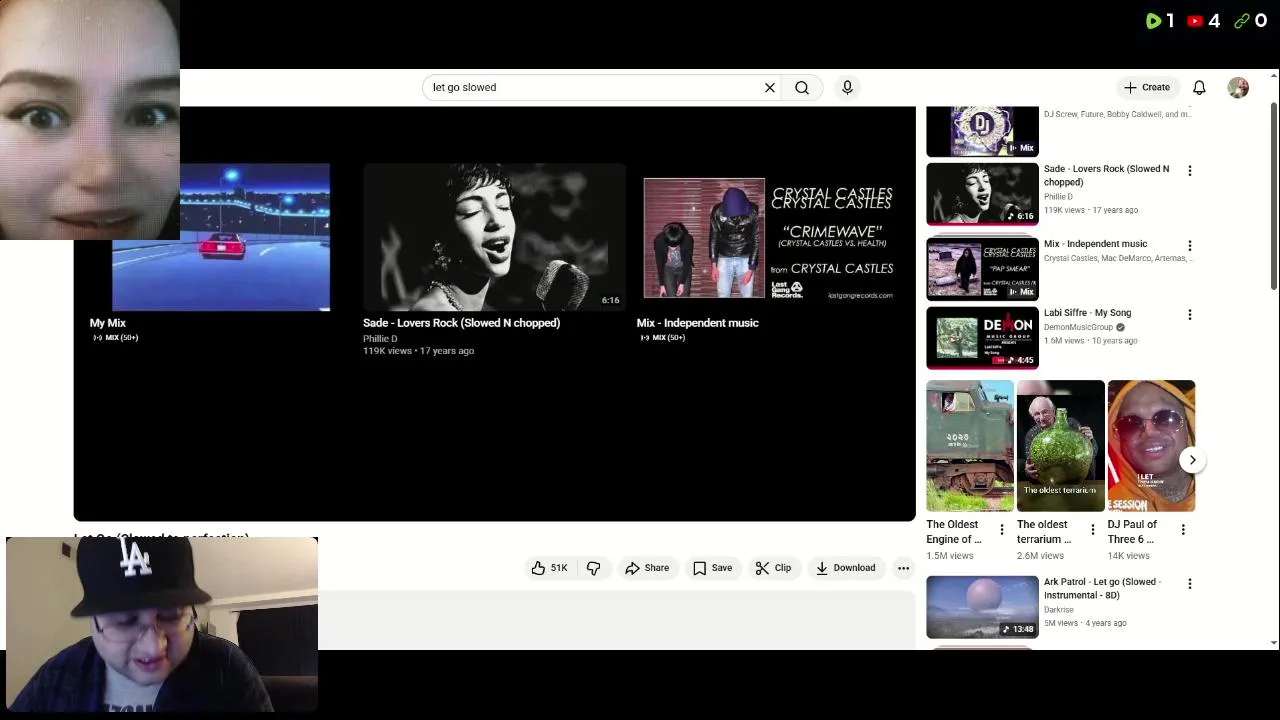This screenshot has width=1280, height=720.
Task: Dislike the video with thumbs-down icon
Action: (x=593, y=568)
